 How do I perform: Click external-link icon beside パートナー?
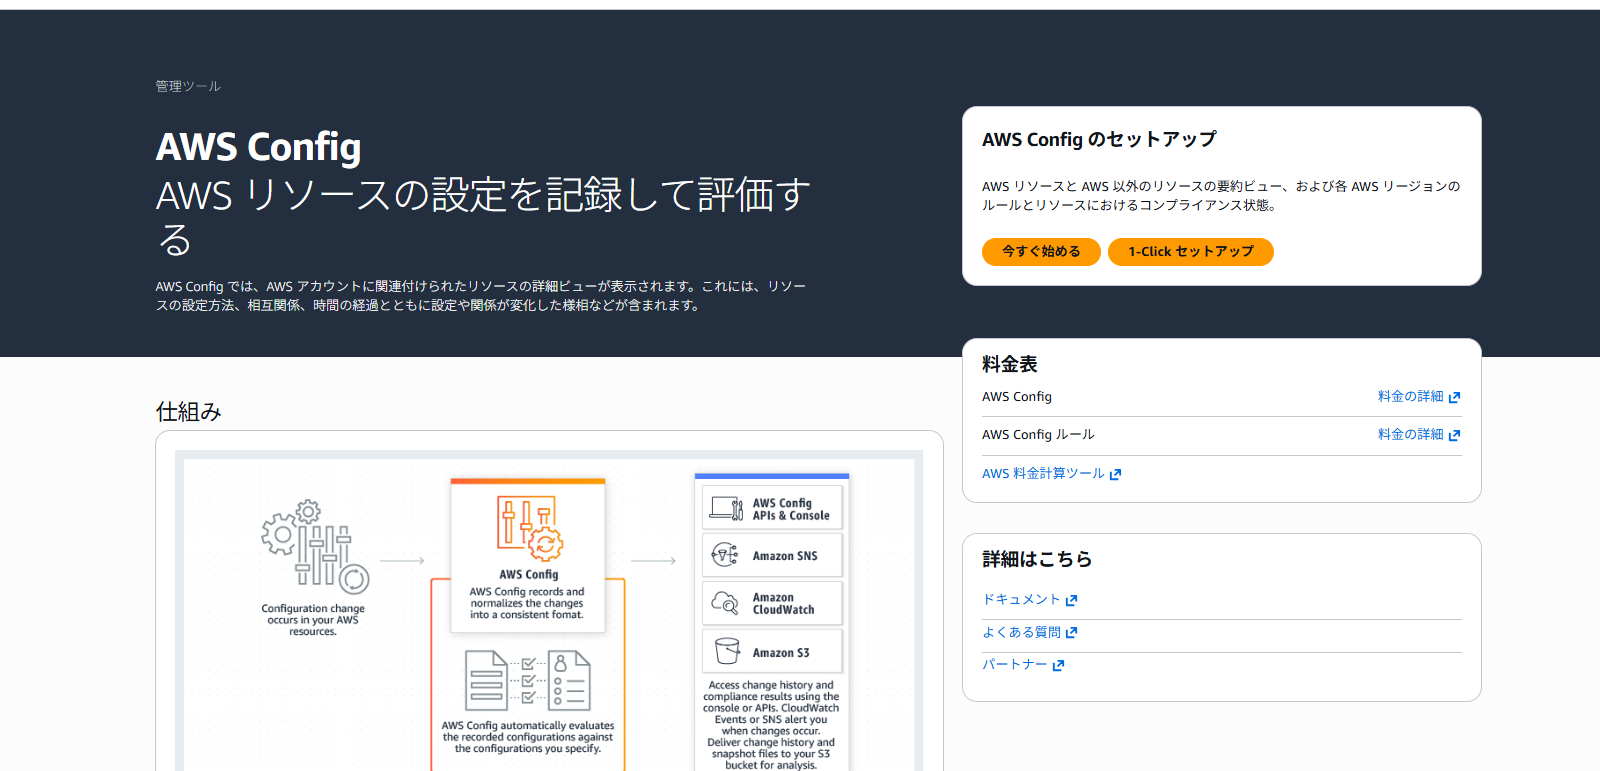1058,665
